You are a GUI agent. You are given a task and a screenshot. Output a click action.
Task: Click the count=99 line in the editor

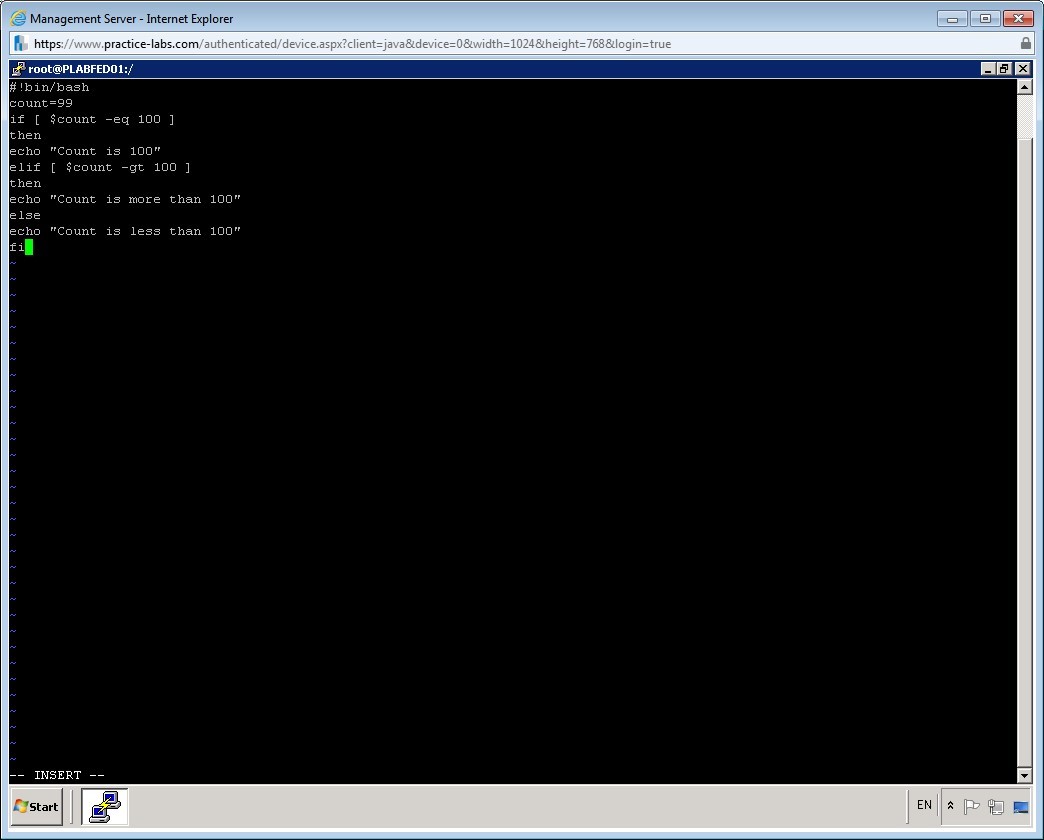(x=41, y=103)
